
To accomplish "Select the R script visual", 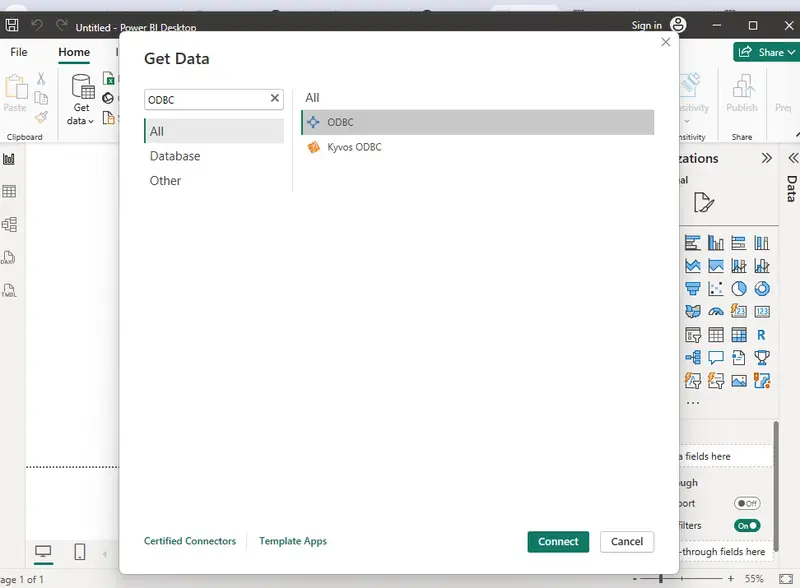I will click(761, 335).
